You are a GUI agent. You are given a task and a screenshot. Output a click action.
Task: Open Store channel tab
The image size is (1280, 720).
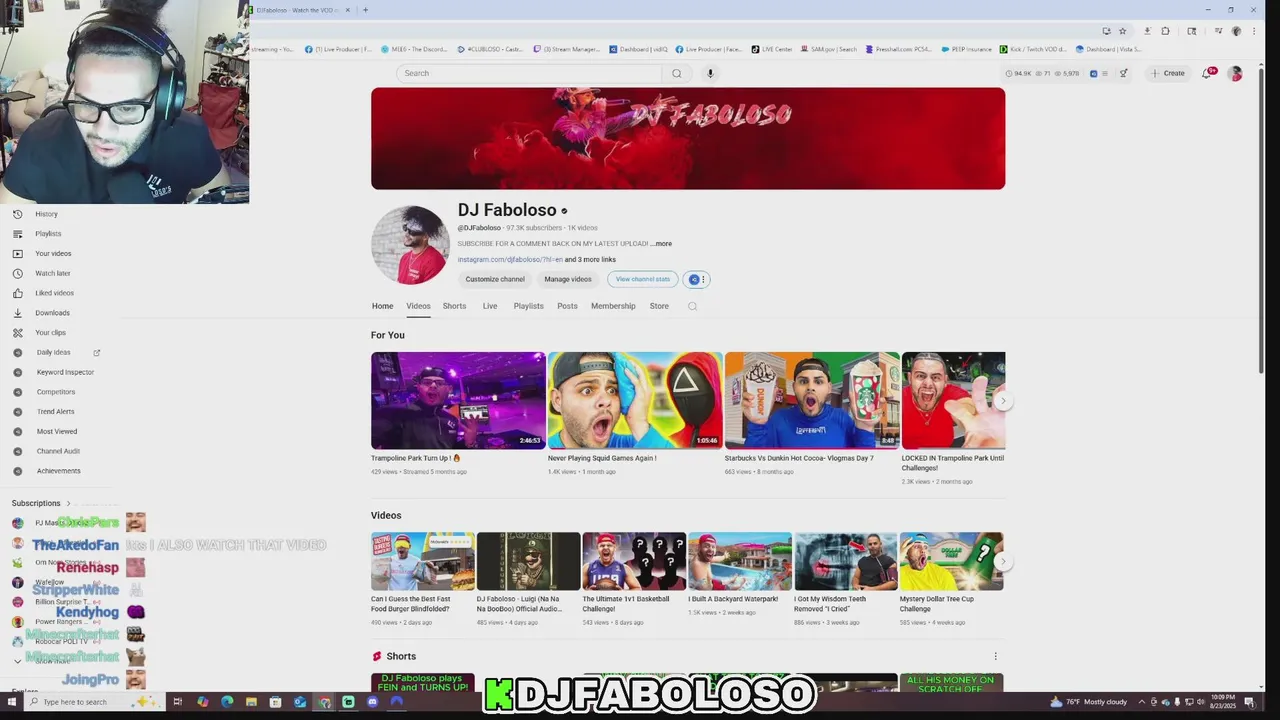(659, 306)
